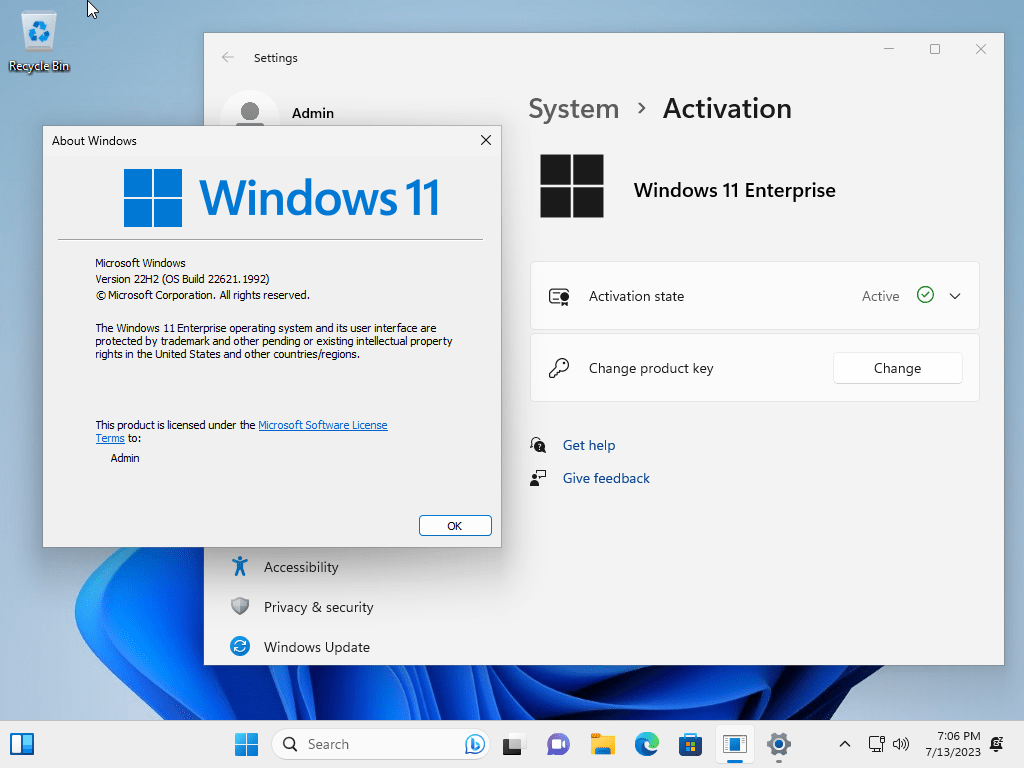The height and width of the screenshot is (768, 1024).
Task: Open the Widgets taskbar button
Action: (x=22, y=744)
